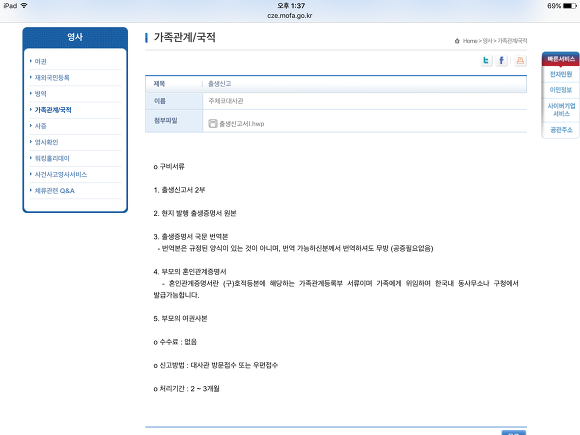
Task: Click the 가족관계/국적 page heading
Action: coord(185,37)
